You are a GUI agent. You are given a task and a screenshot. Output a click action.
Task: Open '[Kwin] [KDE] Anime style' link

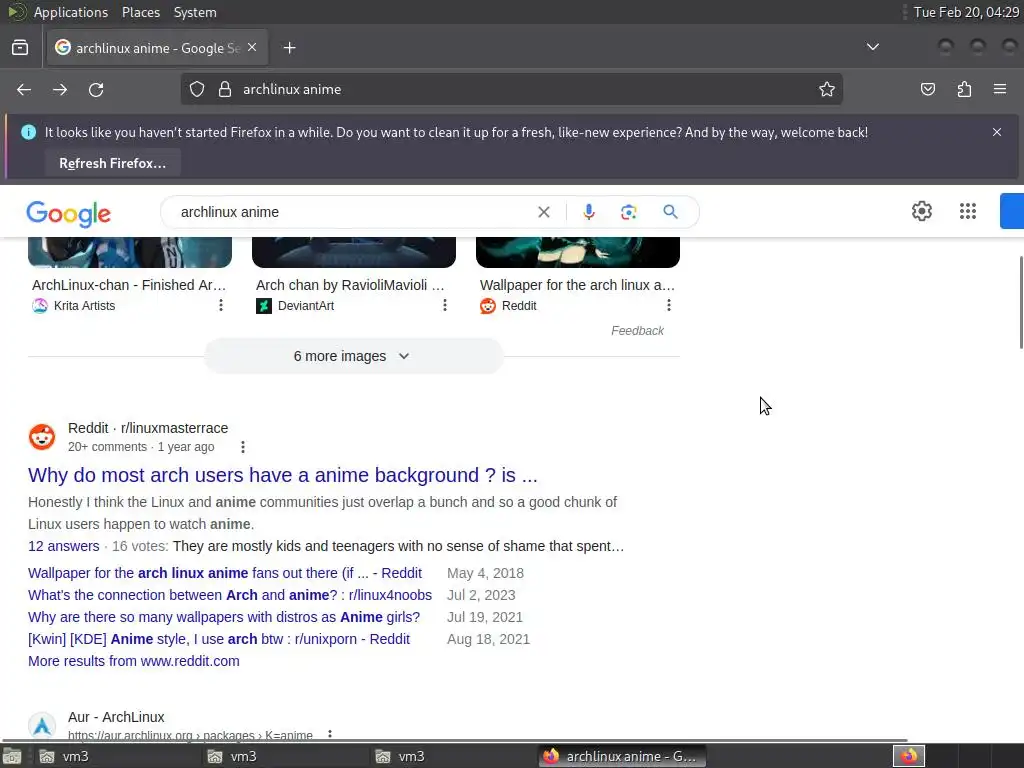coord(219,639)
